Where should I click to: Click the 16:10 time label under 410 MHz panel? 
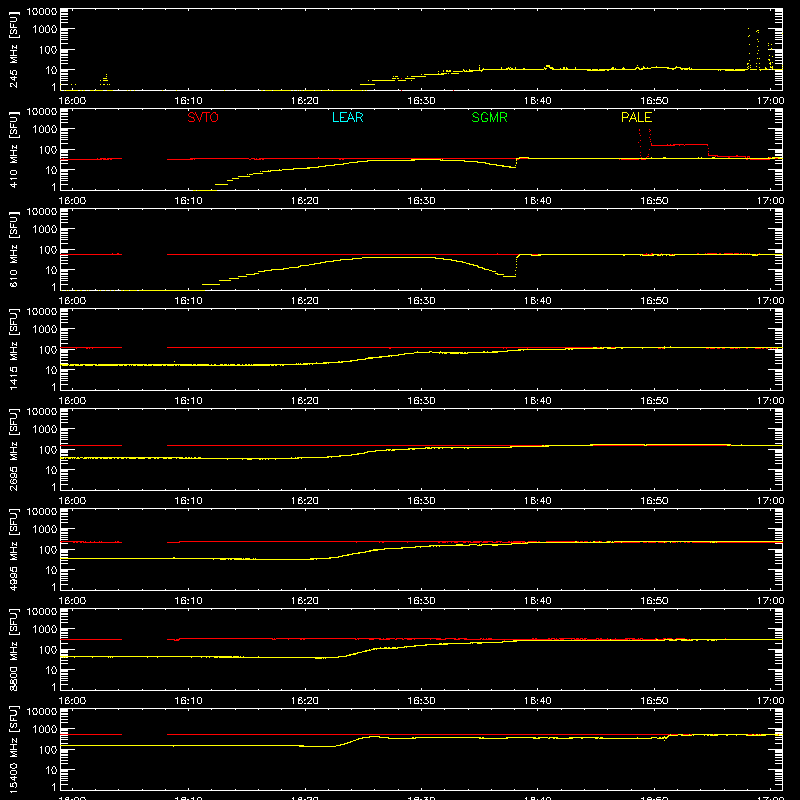coord(188,201)
